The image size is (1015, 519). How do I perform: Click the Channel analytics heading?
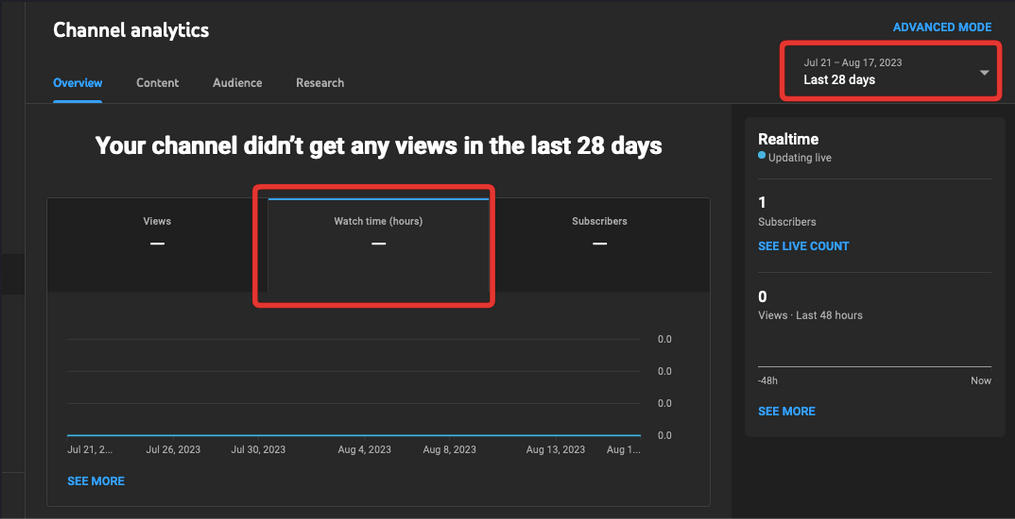131,30
